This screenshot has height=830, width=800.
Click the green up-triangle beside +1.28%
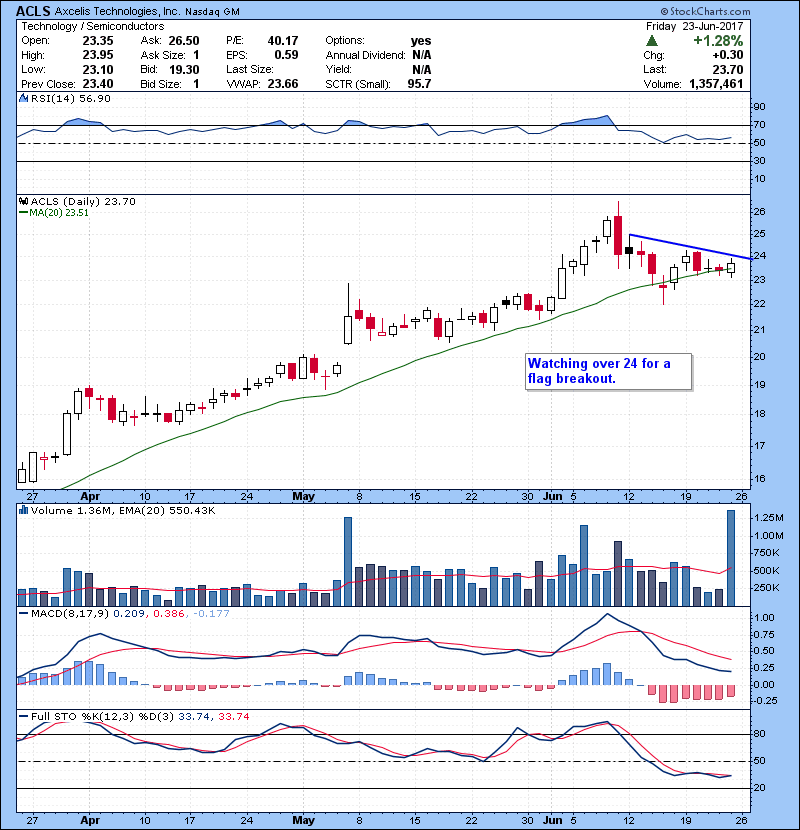(652, 41)
